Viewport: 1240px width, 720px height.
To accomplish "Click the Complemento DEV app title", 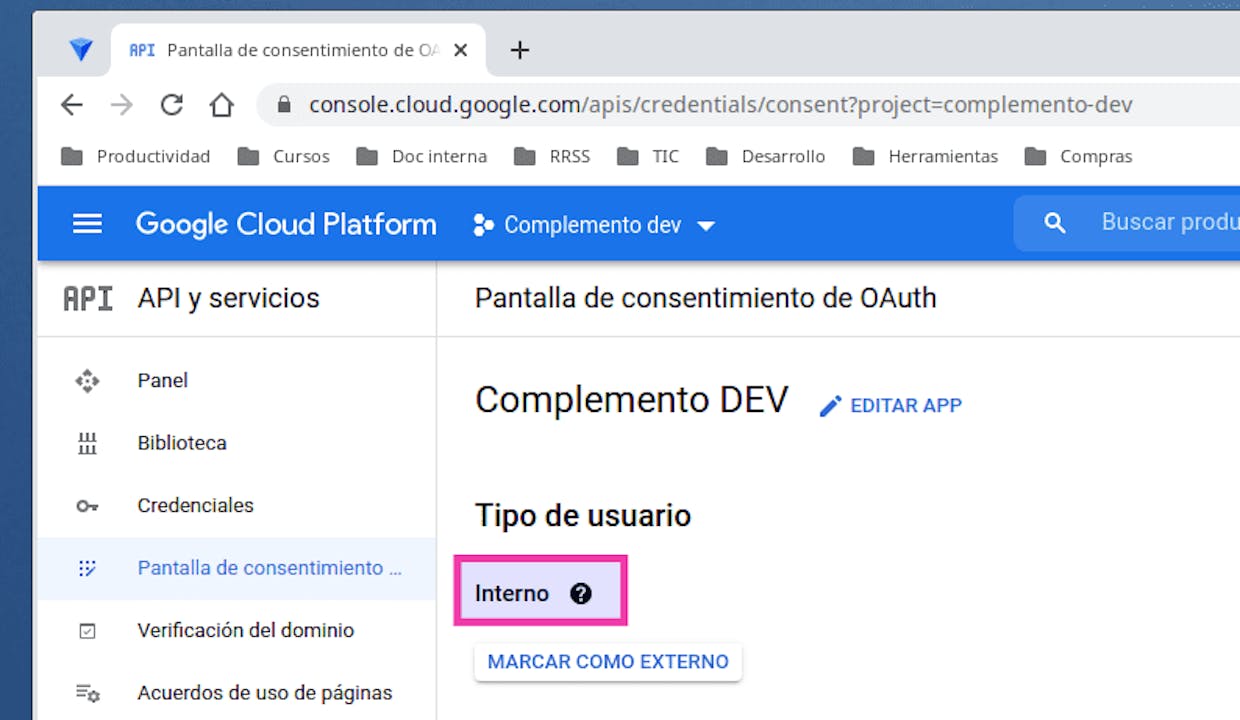I will click(x=632, y=400).
